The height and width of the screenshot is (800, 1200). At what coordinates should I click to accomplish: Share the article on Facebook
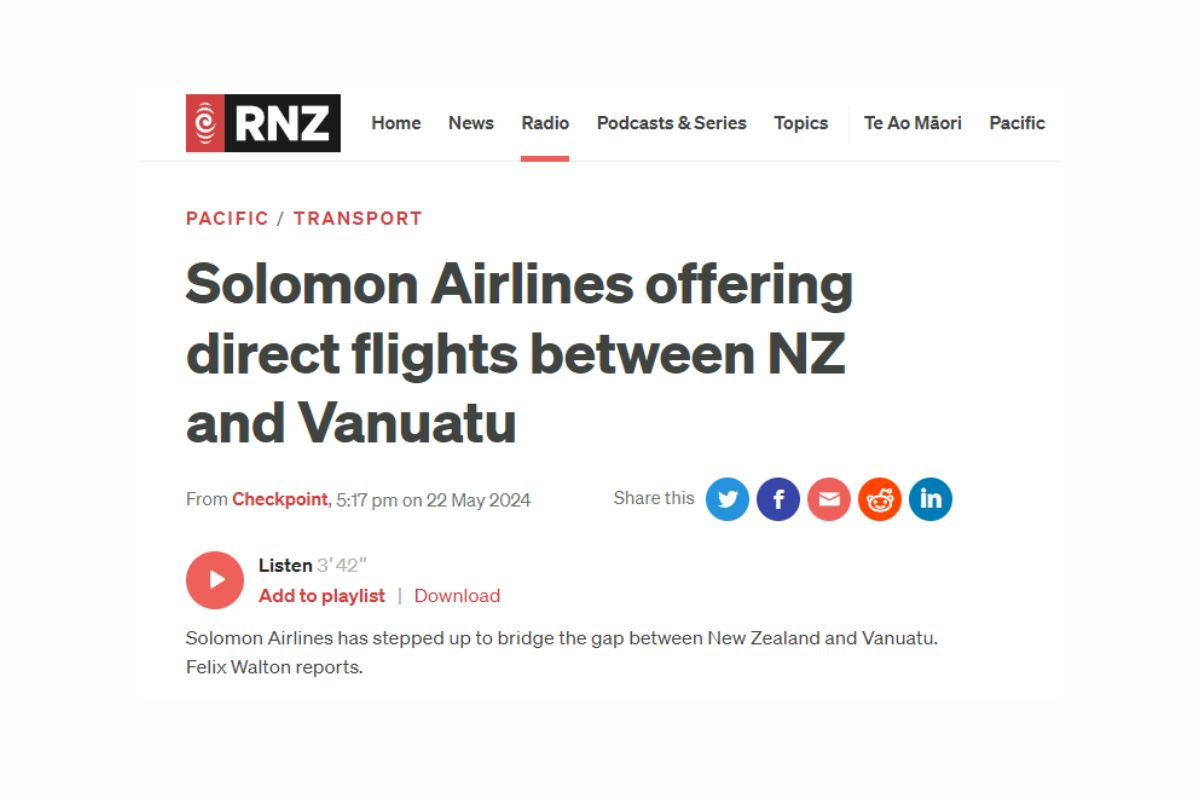778,499
